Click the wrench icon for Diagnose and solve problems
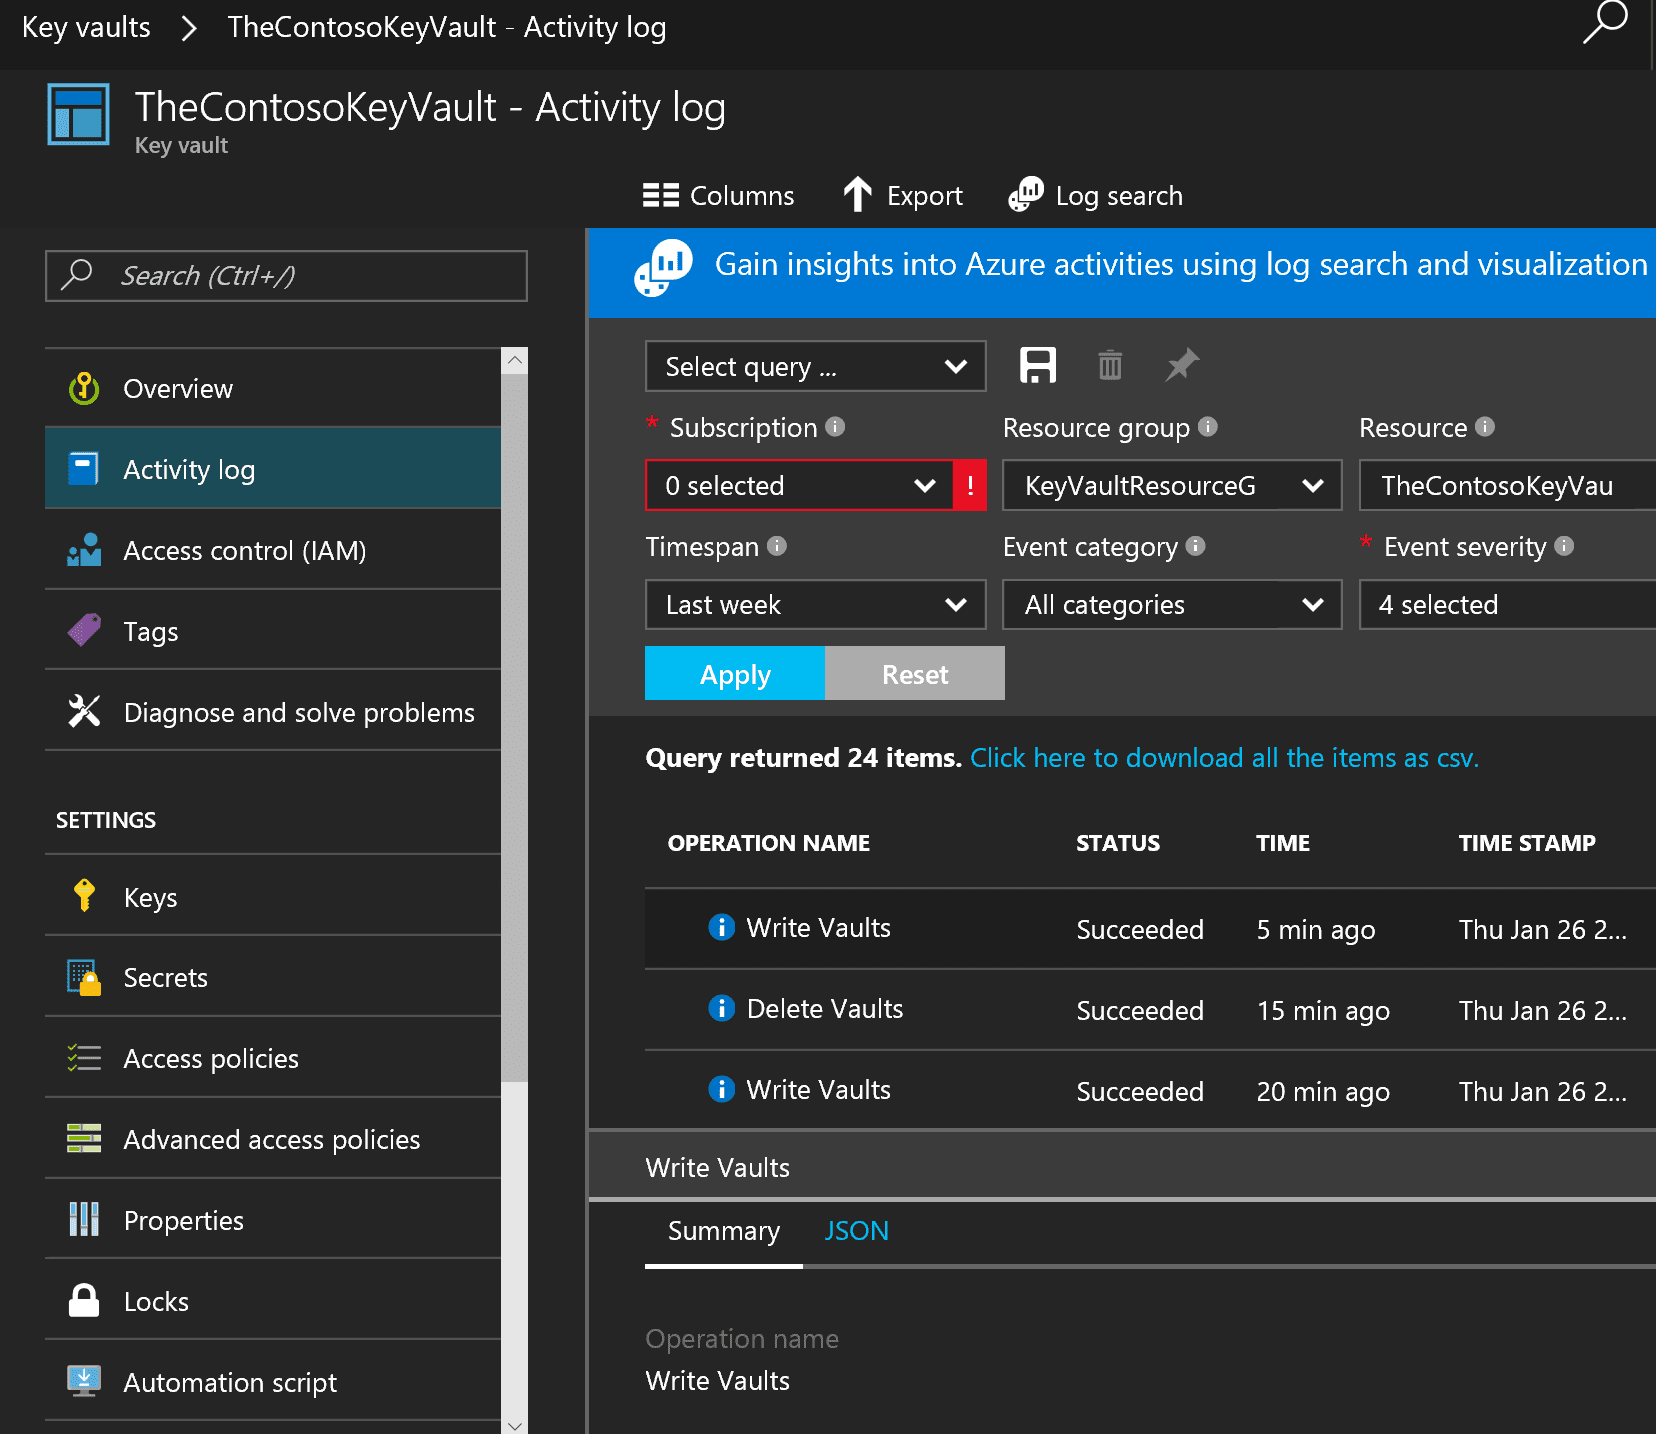1656x1434 pixels. click(x=84, y=711)
